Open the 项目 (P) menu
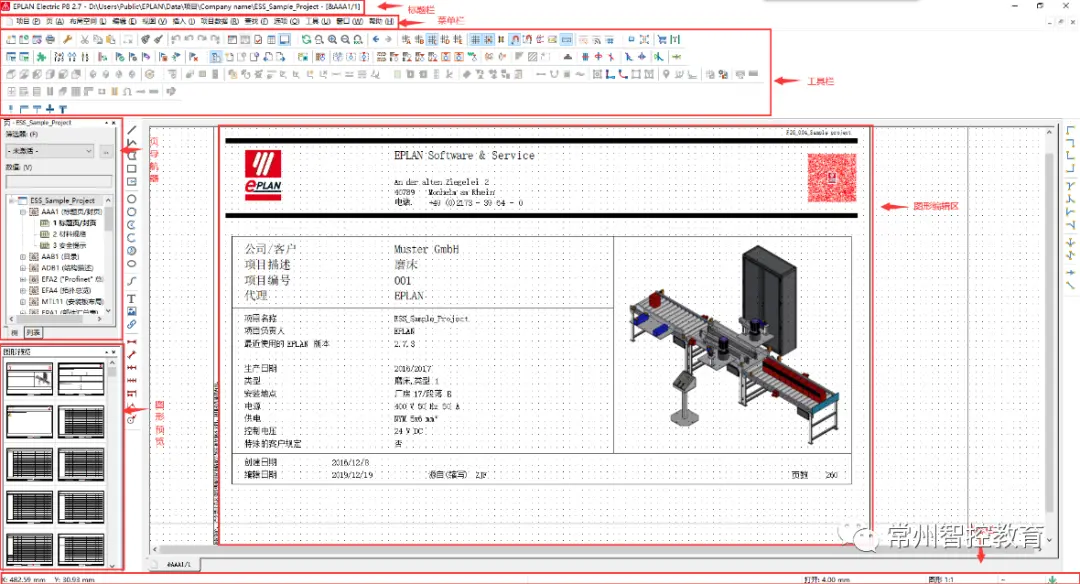 [28, 21]
